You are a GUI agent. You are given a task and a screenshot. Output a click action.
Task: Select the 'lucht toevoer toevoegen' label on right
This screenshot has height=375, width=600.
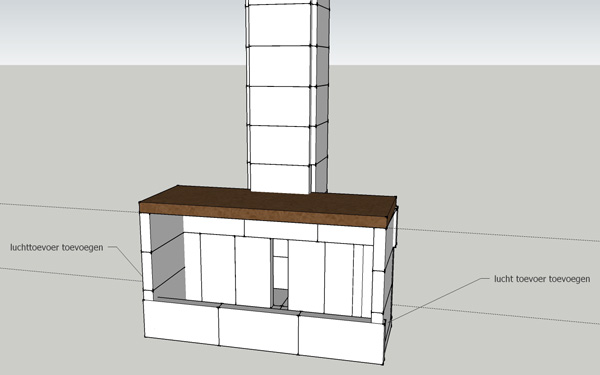pyautogui.click(x=542, y=279)
